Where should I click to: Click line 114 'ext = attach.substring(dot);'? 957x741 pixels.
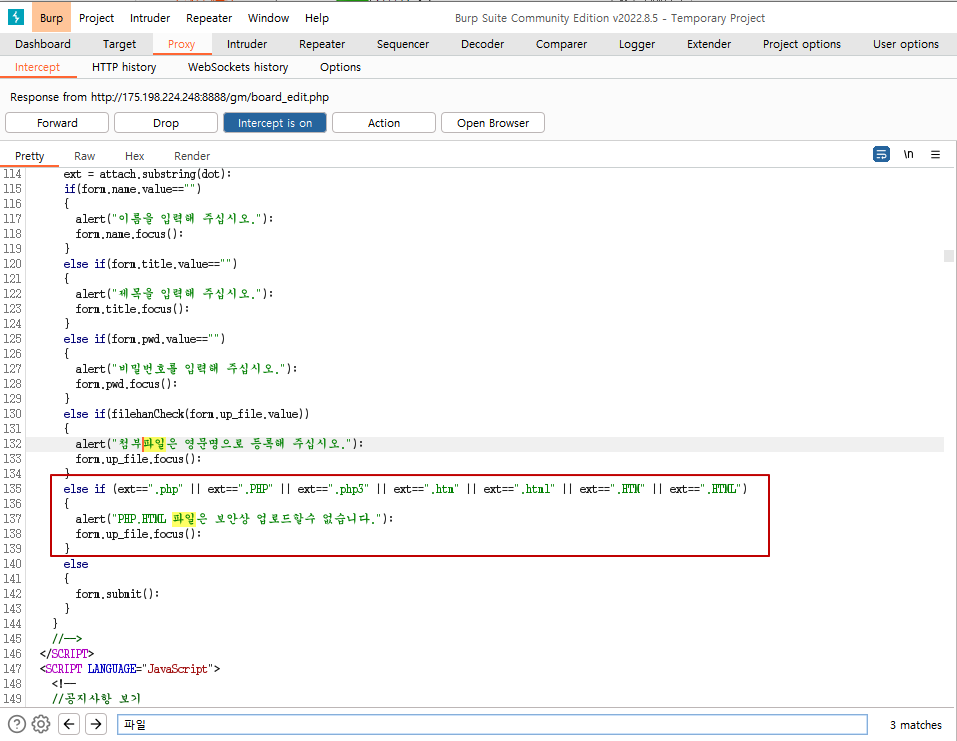pyautogui.click(x=147, y=173)
